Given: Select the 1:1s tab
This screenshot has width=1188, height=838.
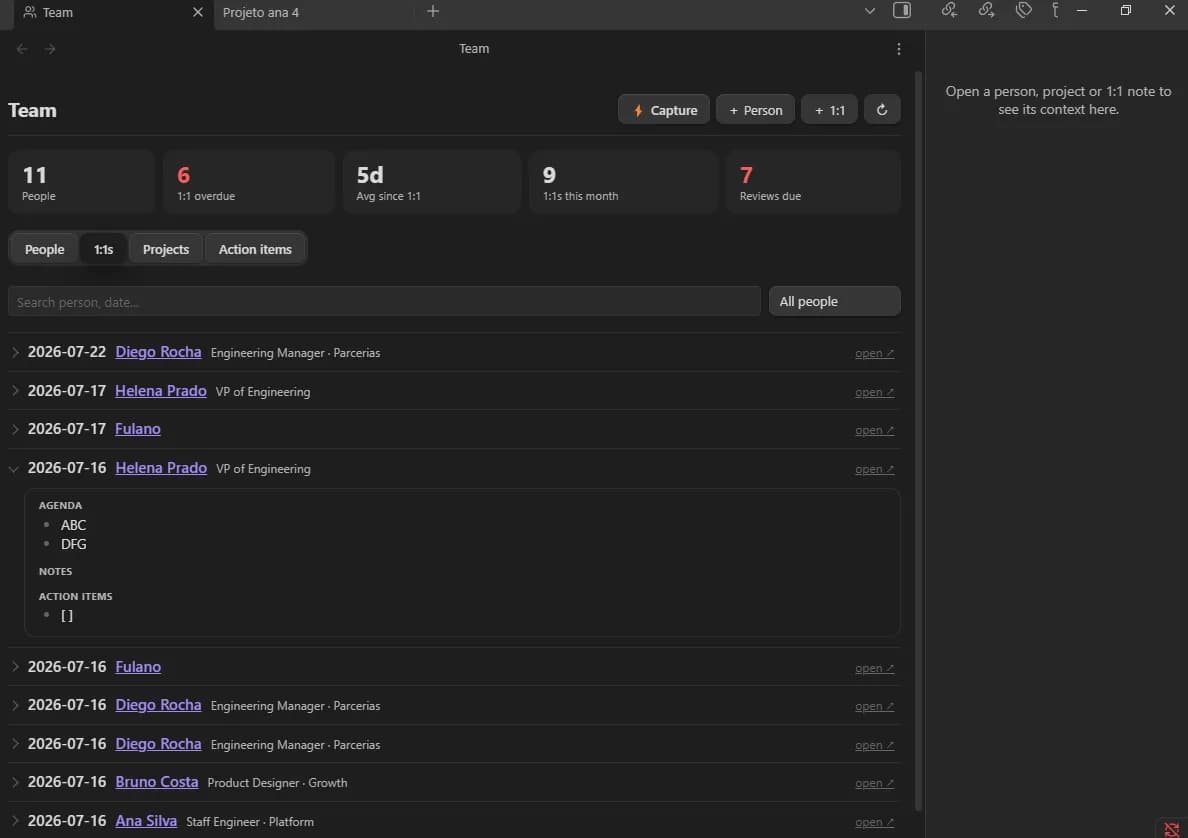Looking at the screenshot, I should (103, 249).
